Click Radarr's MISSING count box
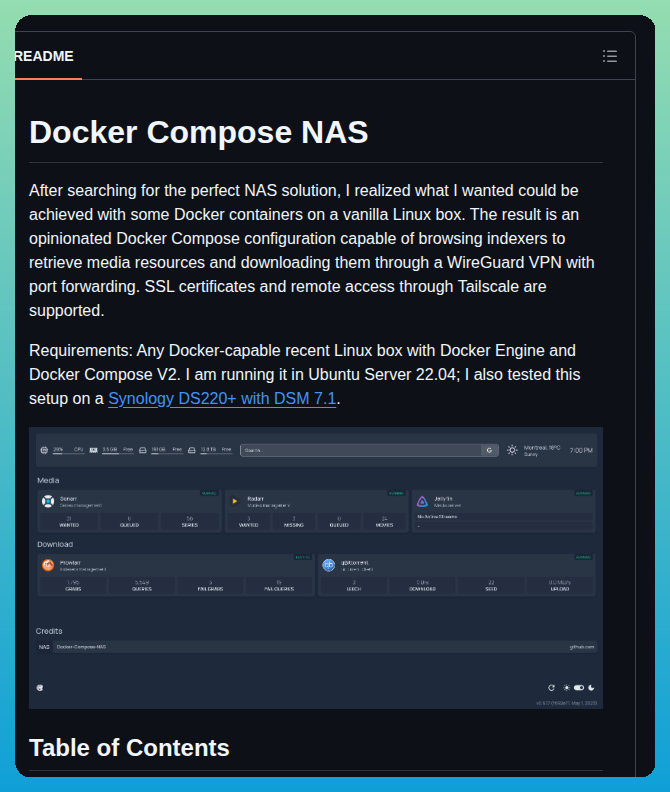The height and width of the screenshot is (792, 670). click(x=294, y=521)
